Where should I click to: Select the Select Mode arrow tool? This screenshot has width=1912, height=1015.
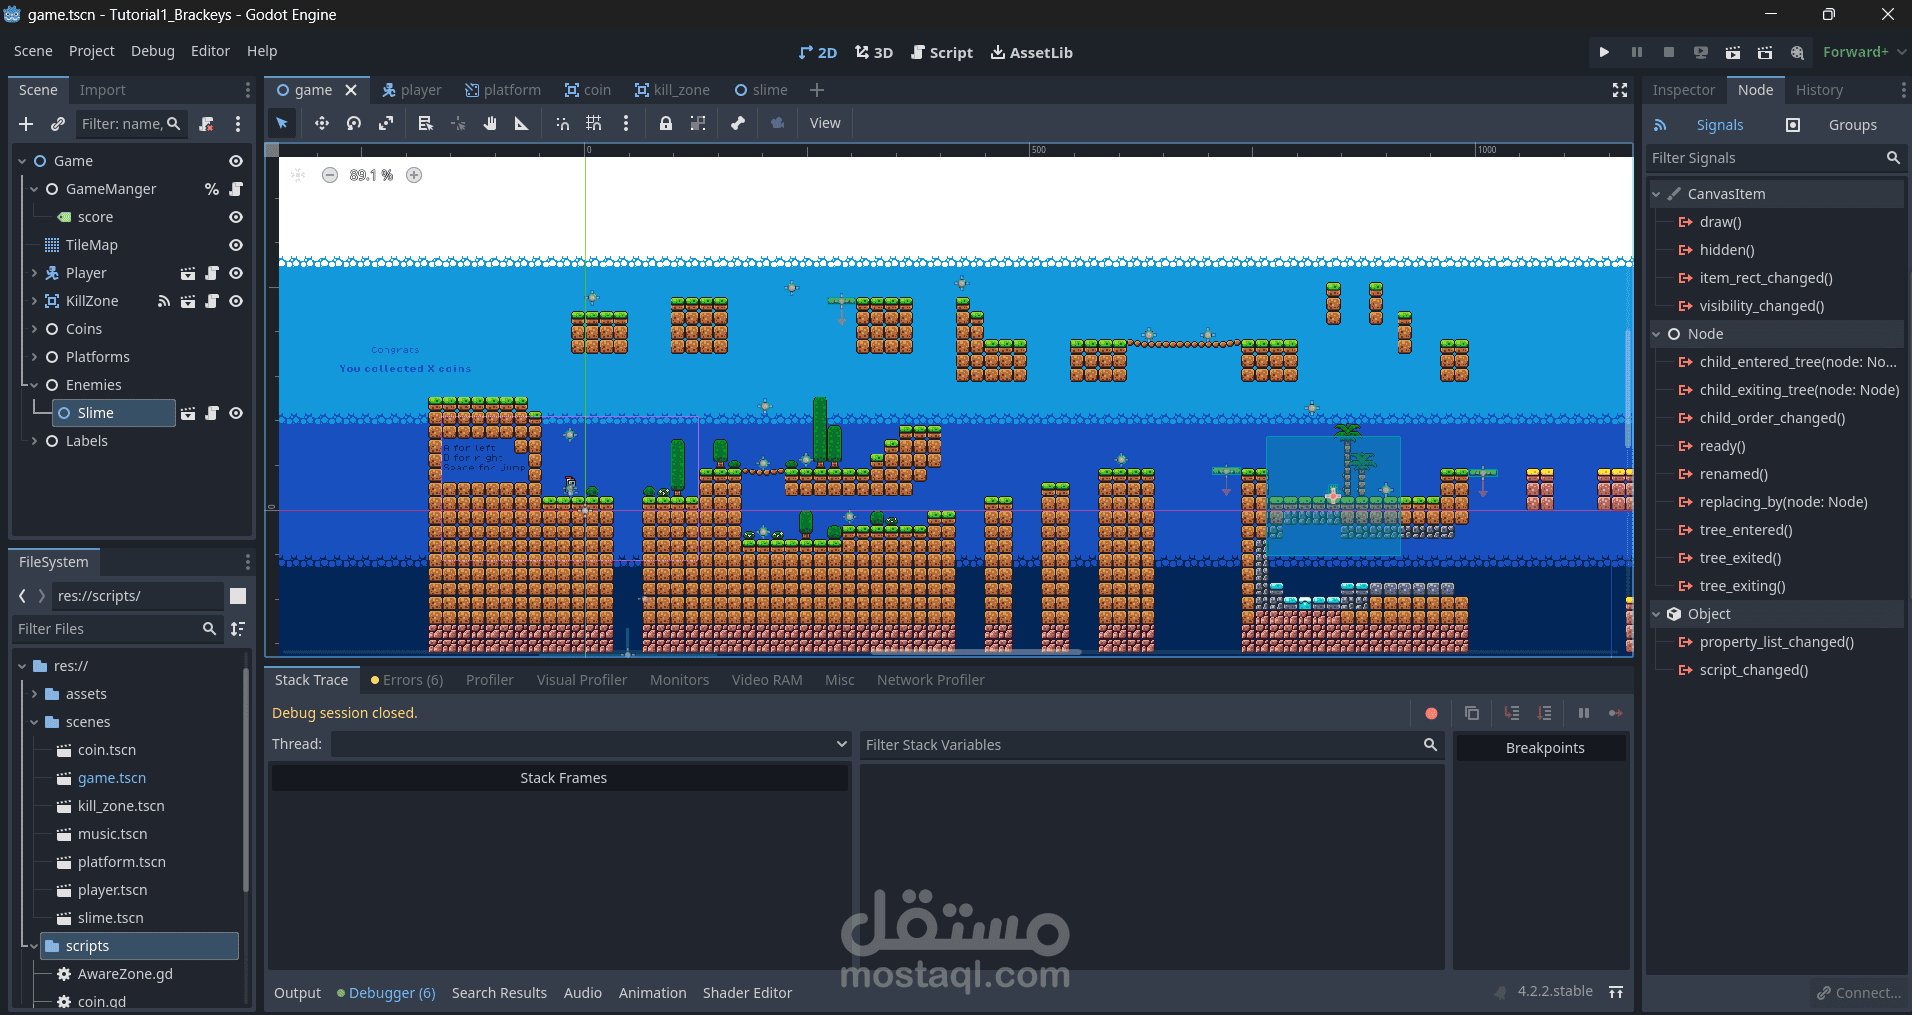(x=282, y=123)
